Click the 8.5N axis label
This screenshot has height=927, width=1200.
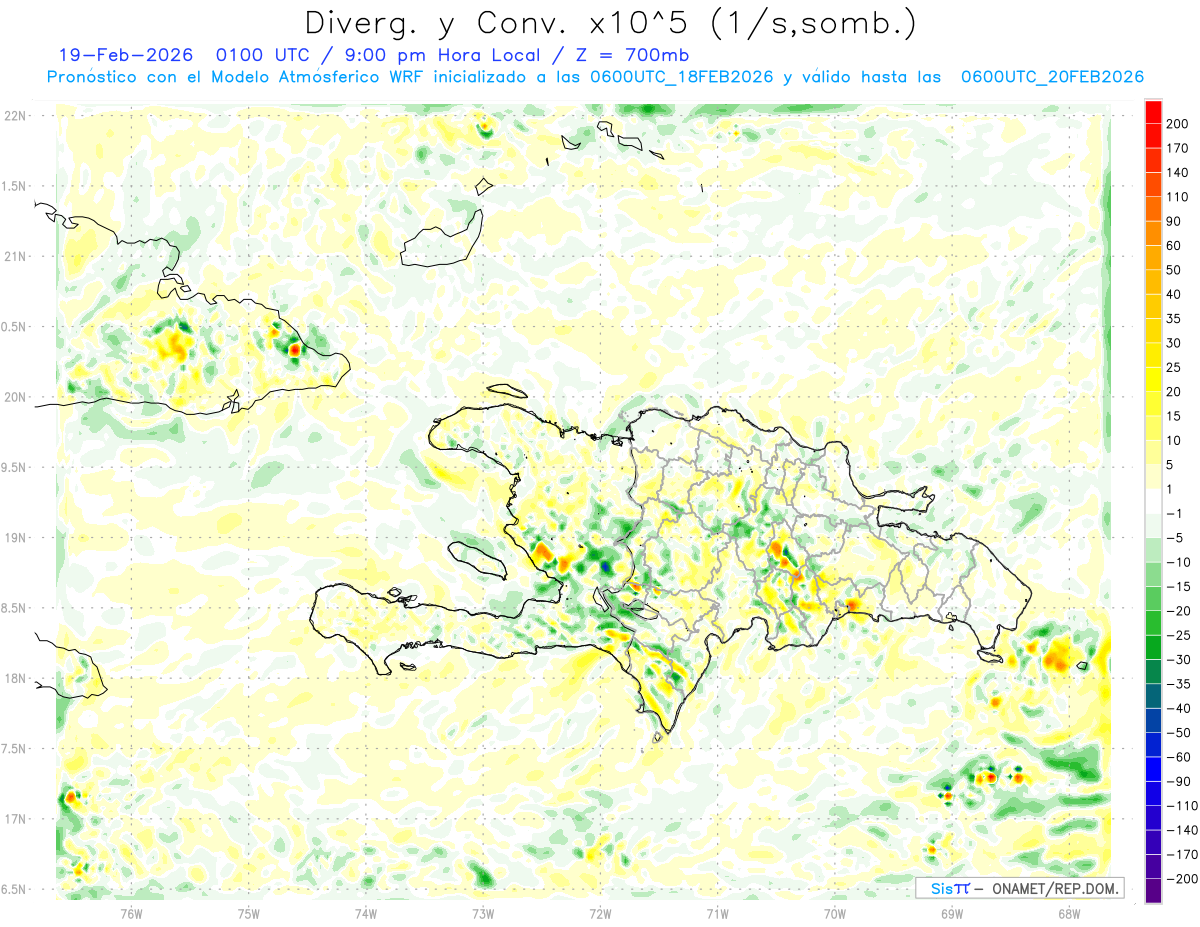15,608
